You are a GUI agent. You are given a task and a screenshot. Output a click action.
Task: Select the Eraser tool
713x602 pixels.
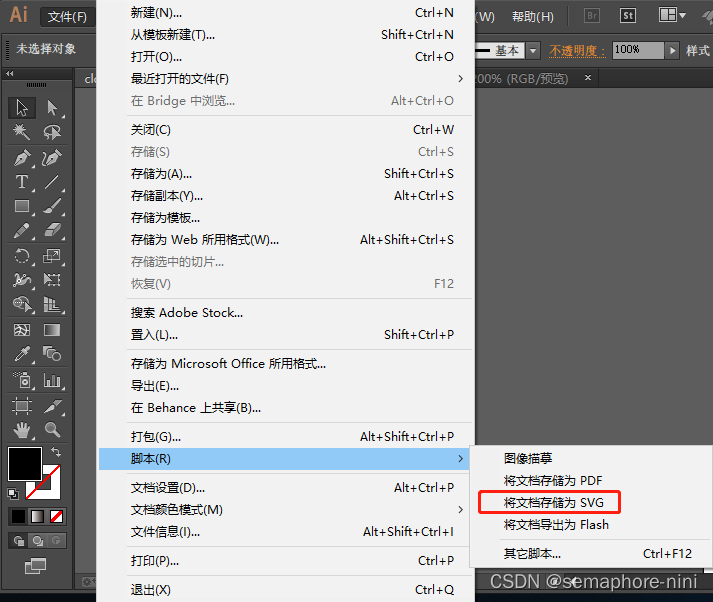point(52,231)
